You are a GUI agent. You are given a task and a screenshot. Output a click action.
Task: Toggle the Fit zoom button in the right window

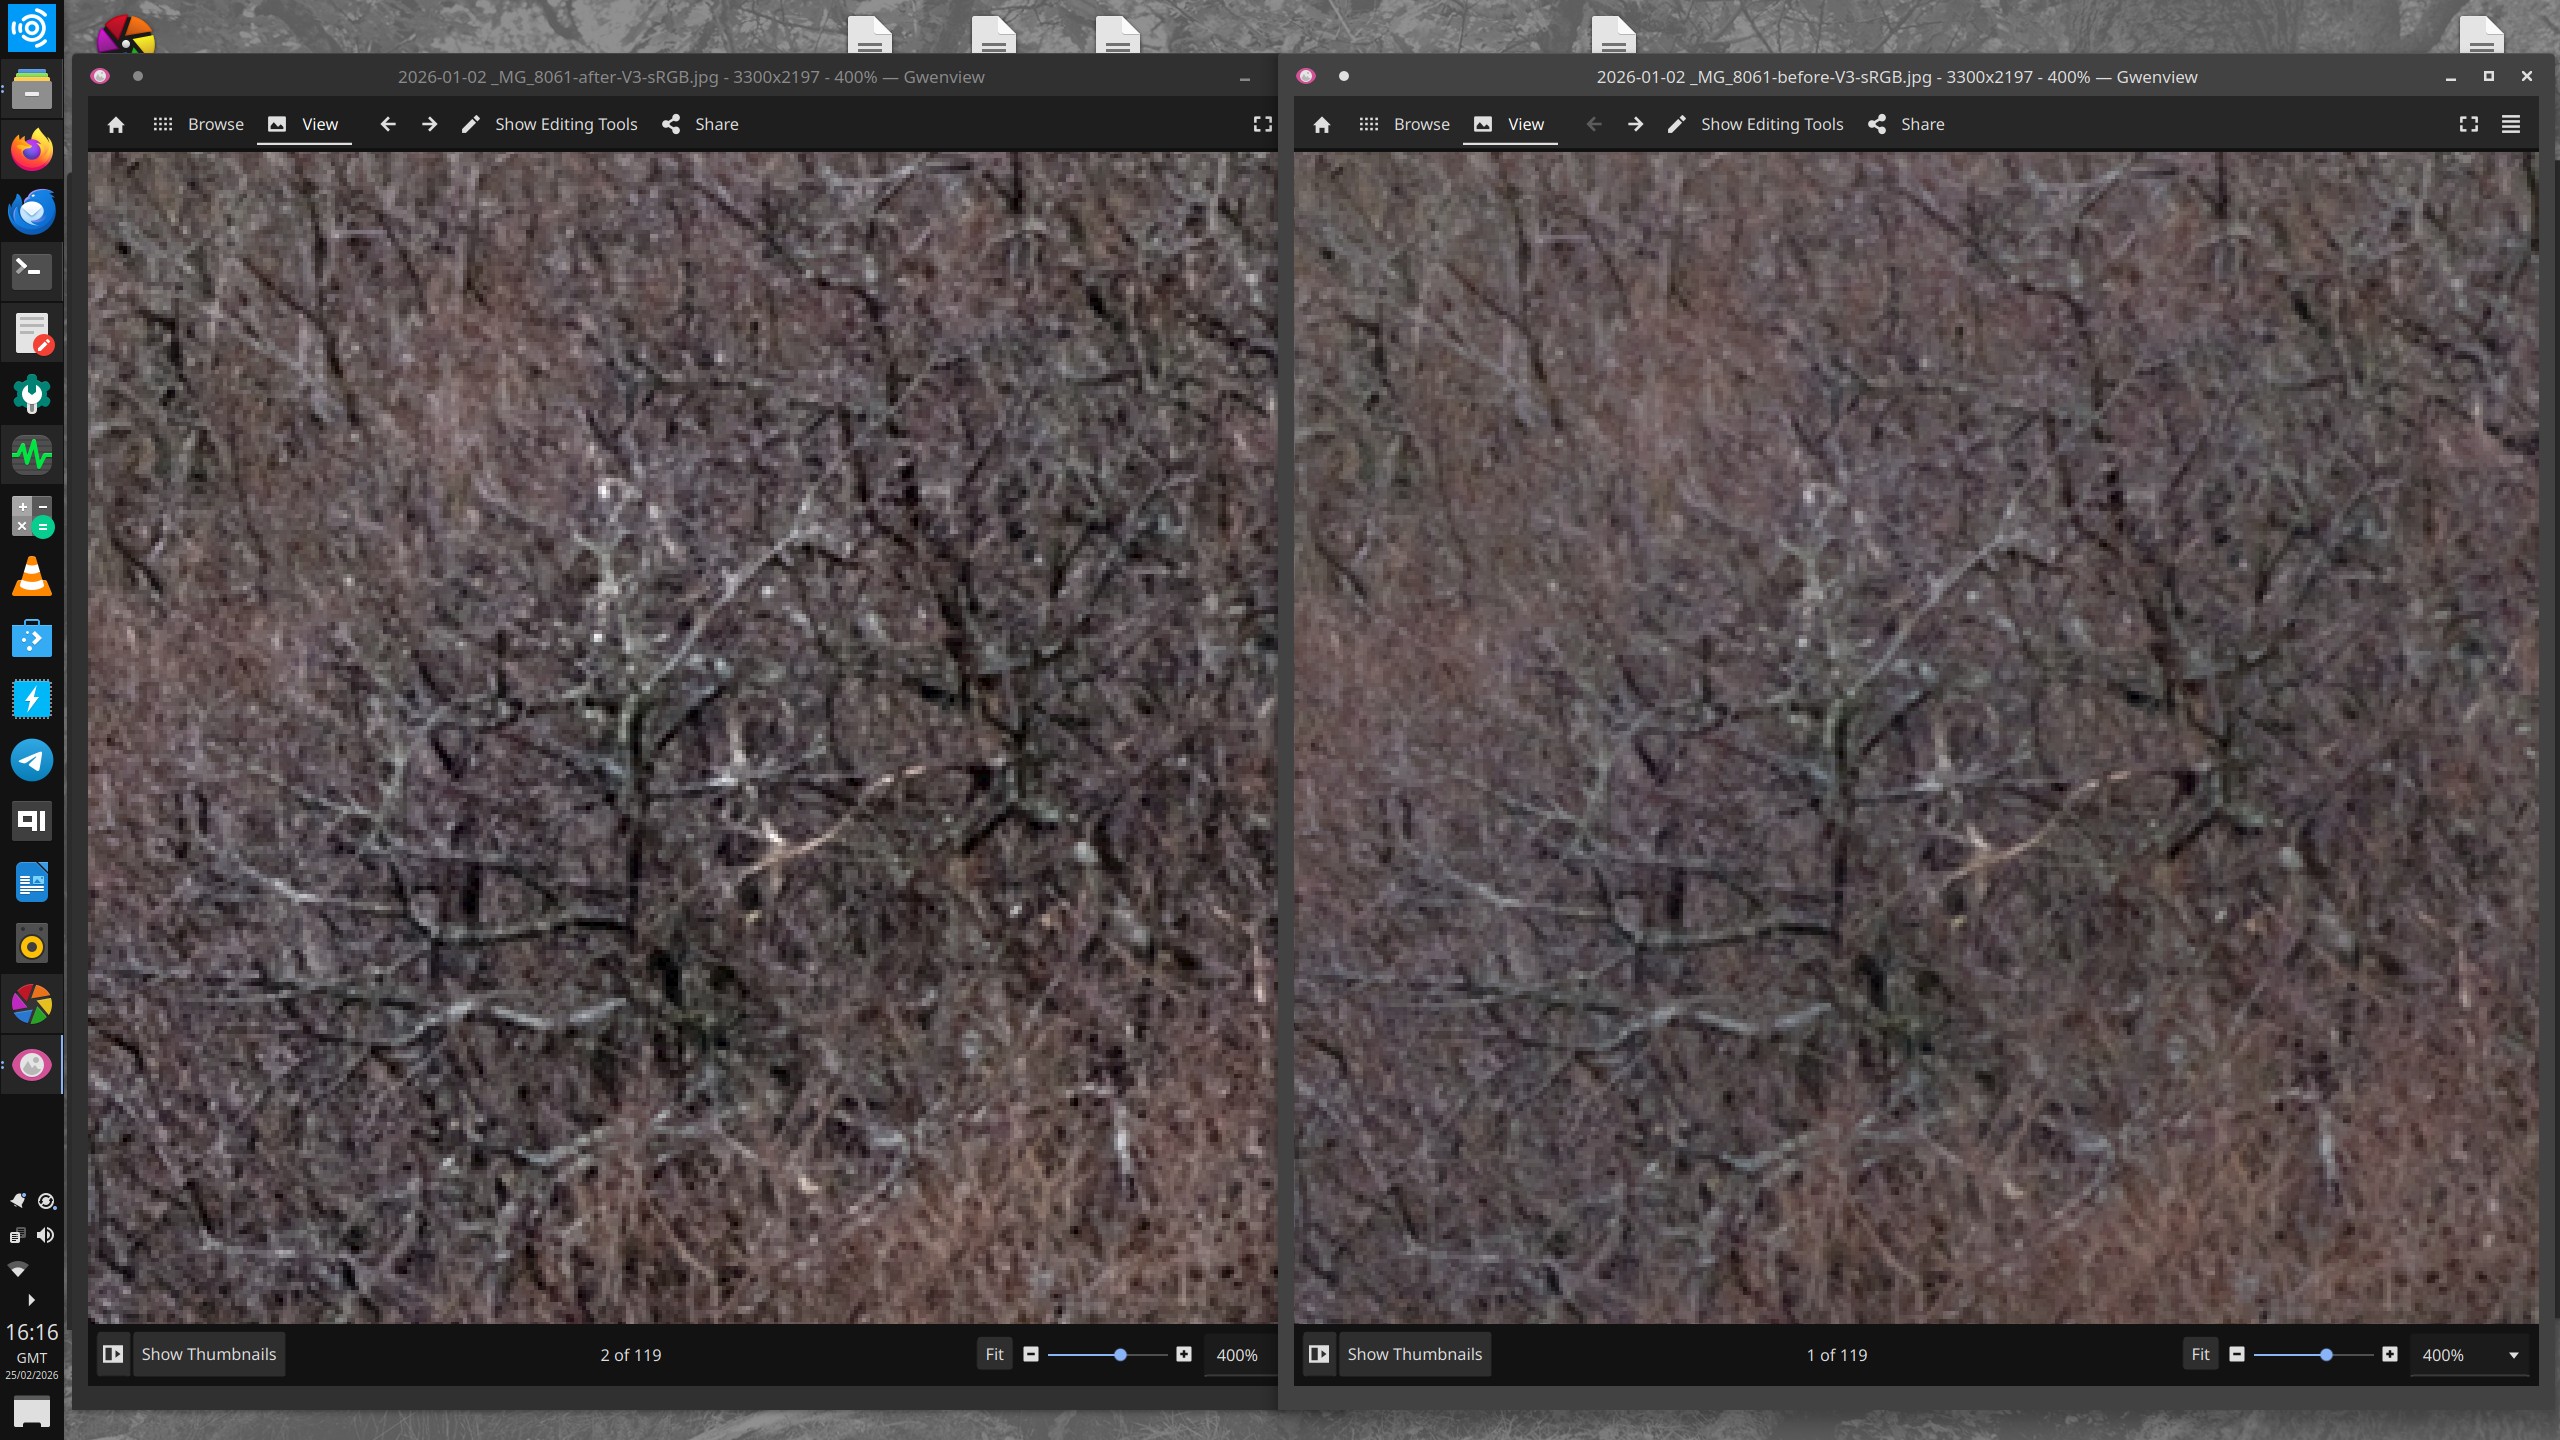[x=2200, y=1354]
